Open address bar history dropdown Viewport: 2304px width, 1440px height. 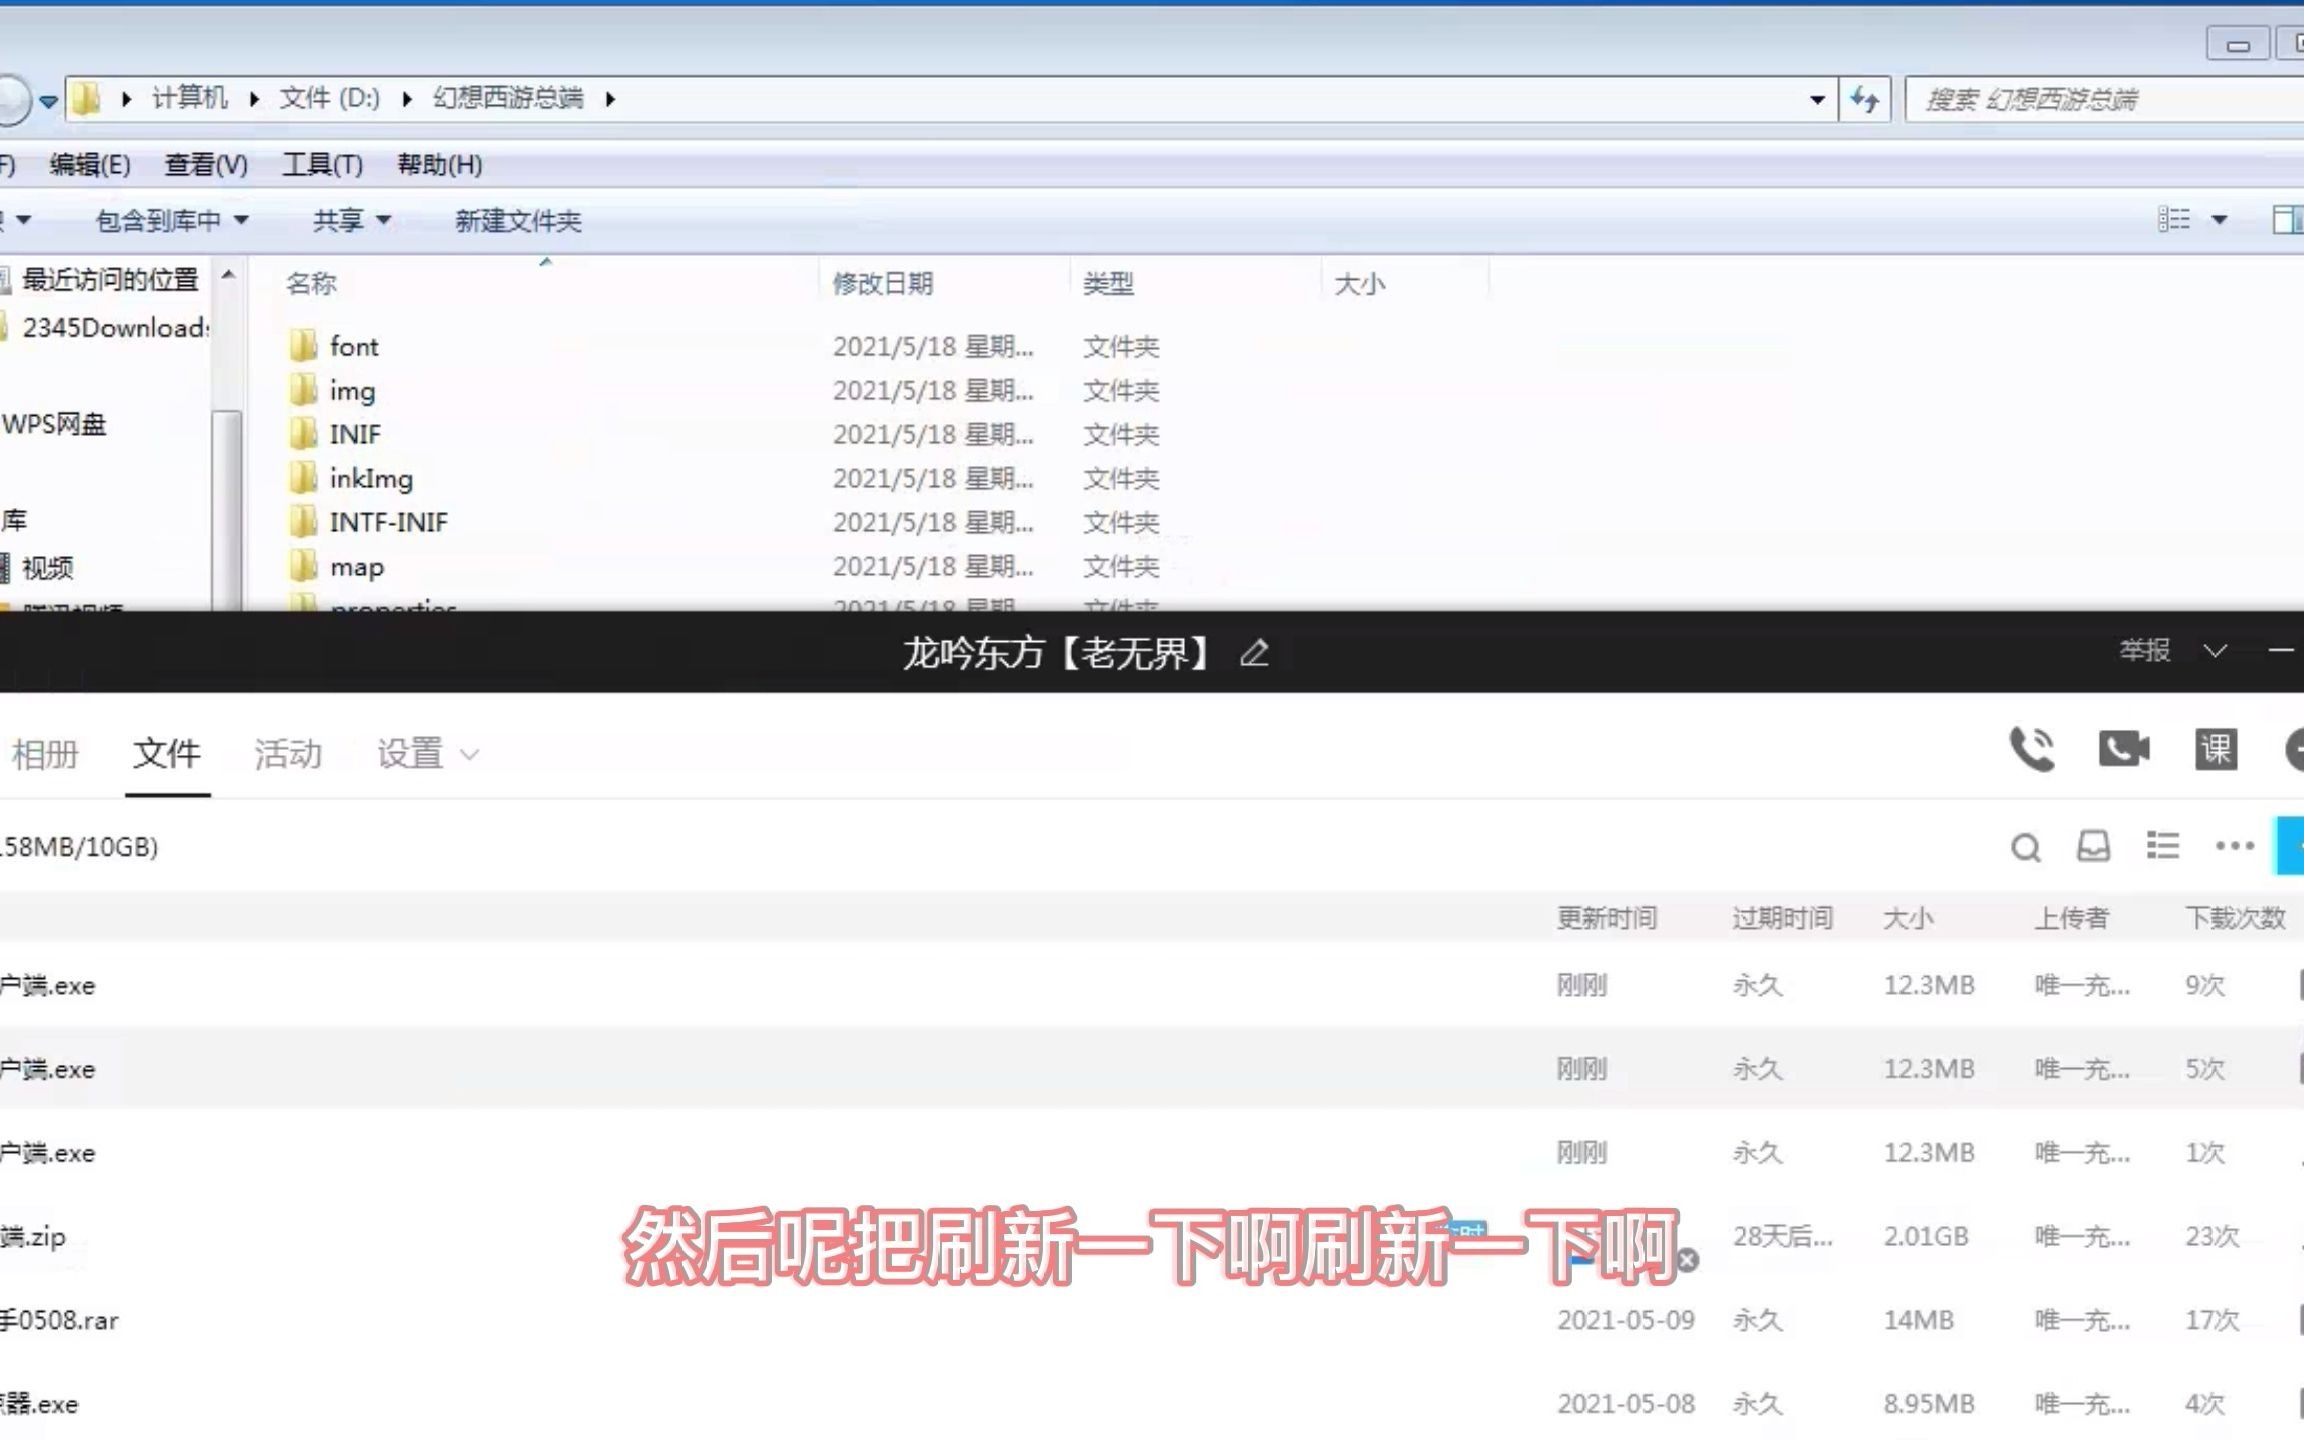(x=1818, y=99)
